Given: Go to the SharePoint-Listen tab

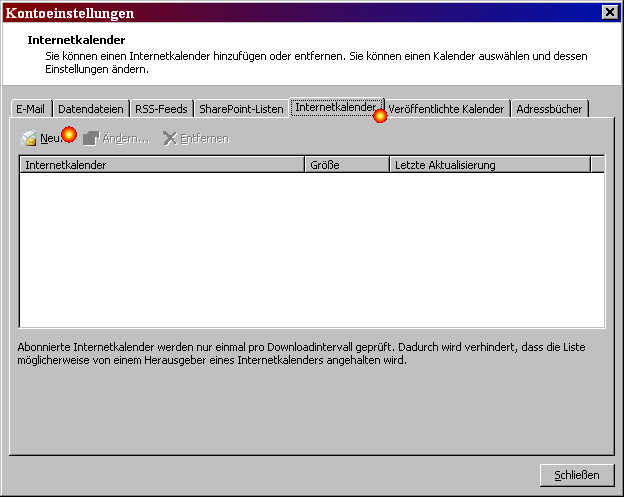Looking at the screenshot, I should [x=241, y=109].
